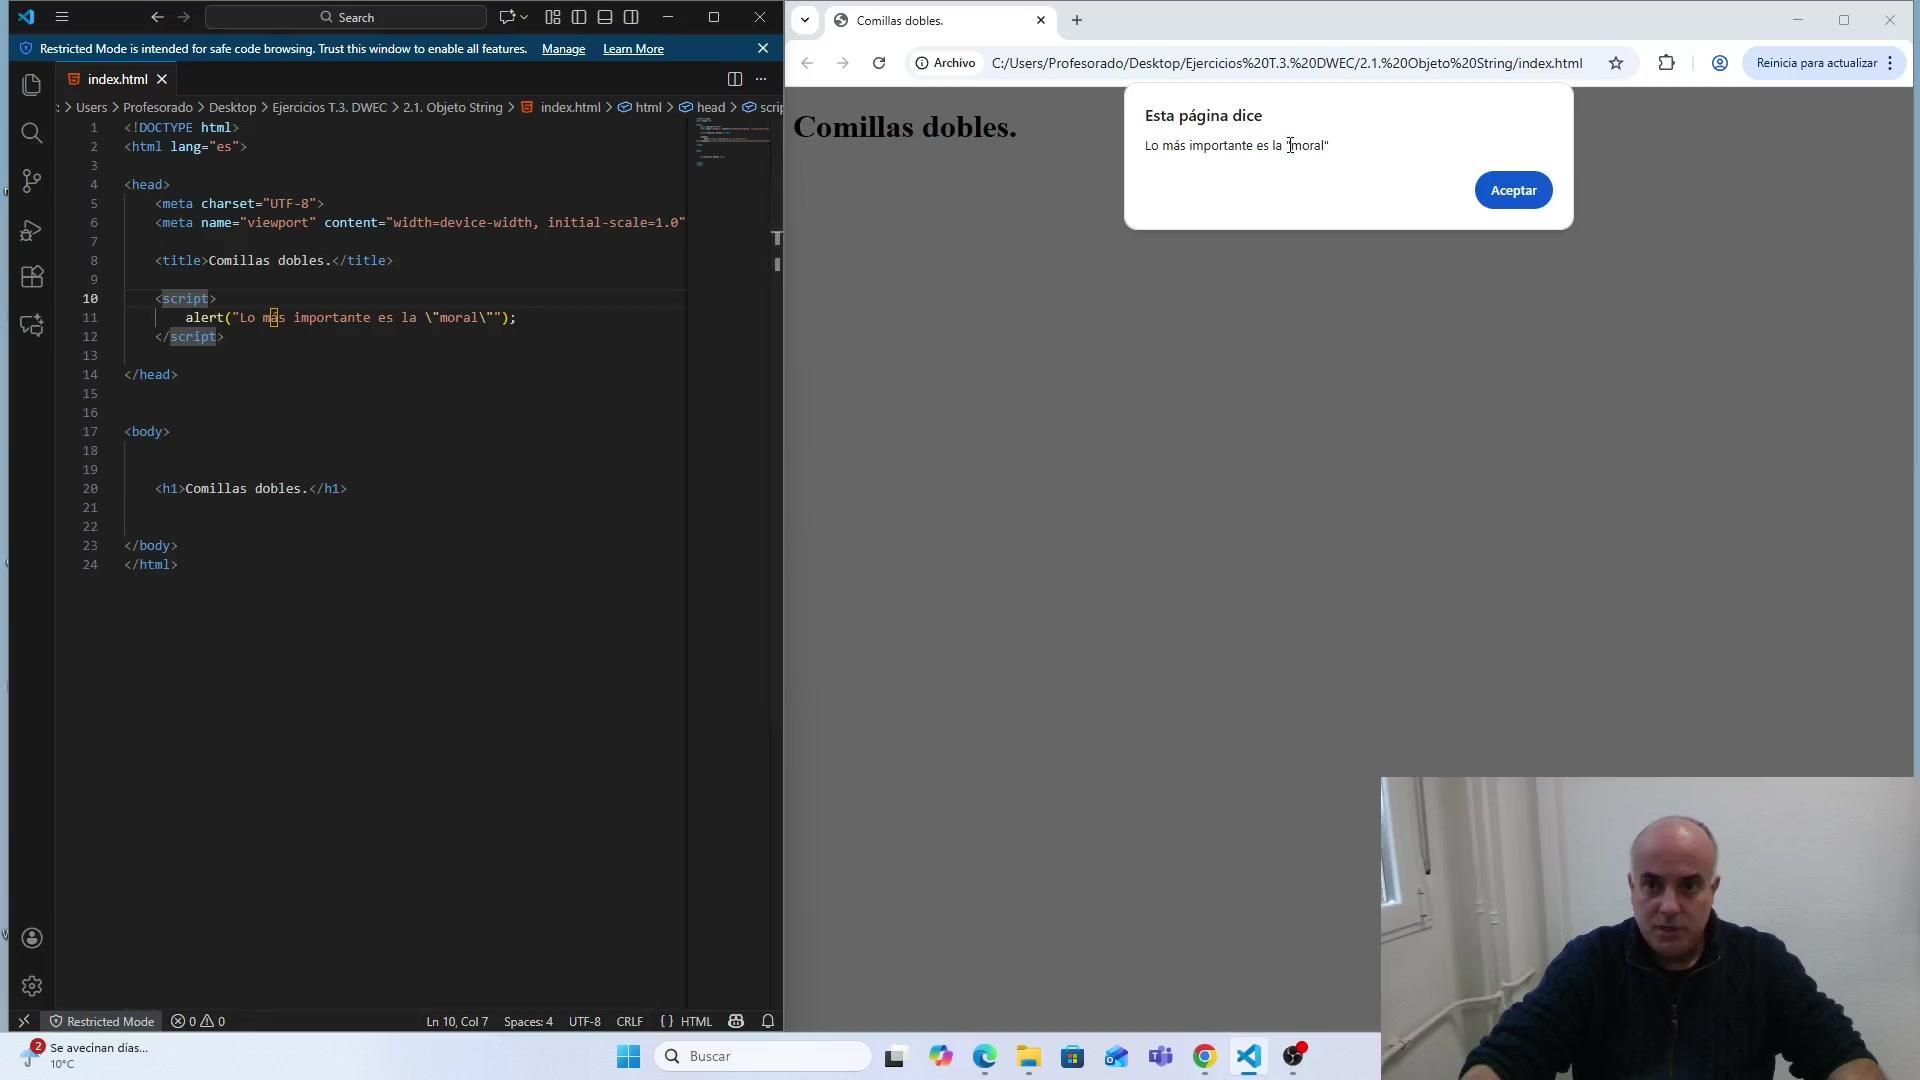
Task: Open the Extensions view in VS Code
Action: point(31,277)
